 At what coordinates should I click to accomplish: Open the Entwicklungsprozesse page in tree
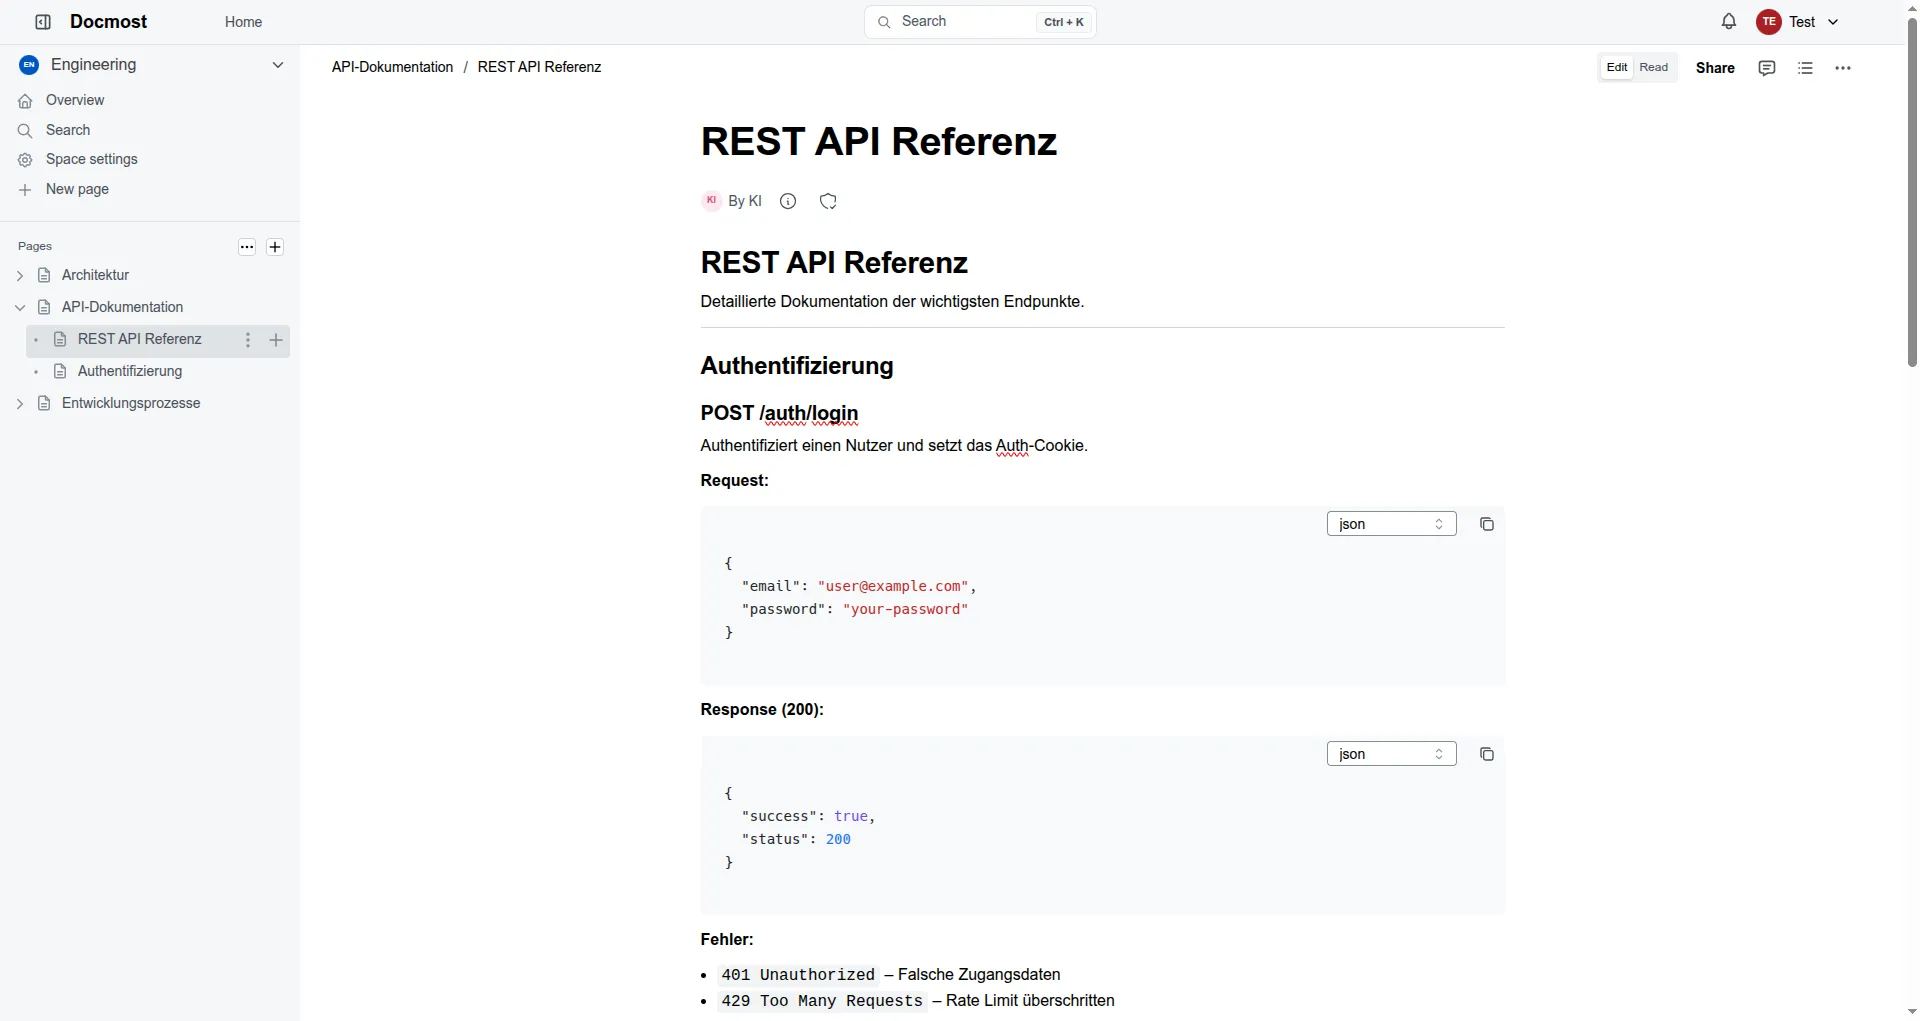tap(131, 403)
